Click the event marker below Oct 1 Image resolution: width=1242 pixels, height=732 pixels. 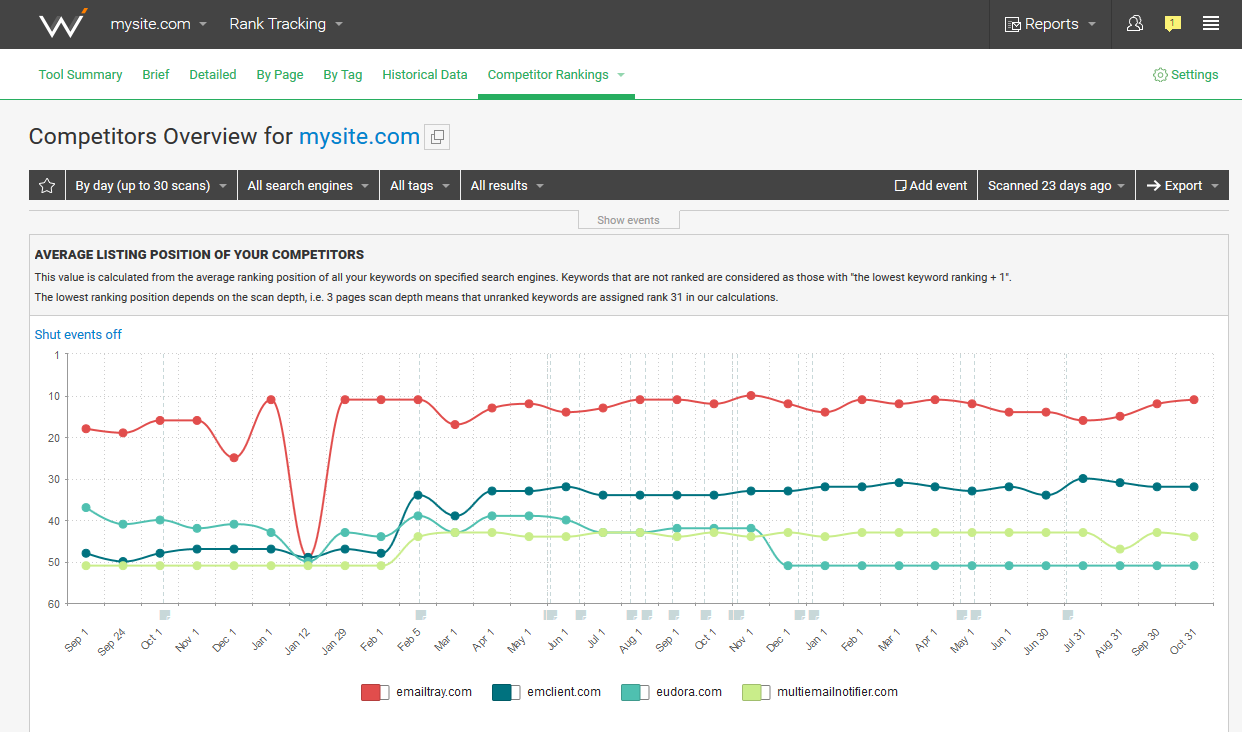coord(165,615)
